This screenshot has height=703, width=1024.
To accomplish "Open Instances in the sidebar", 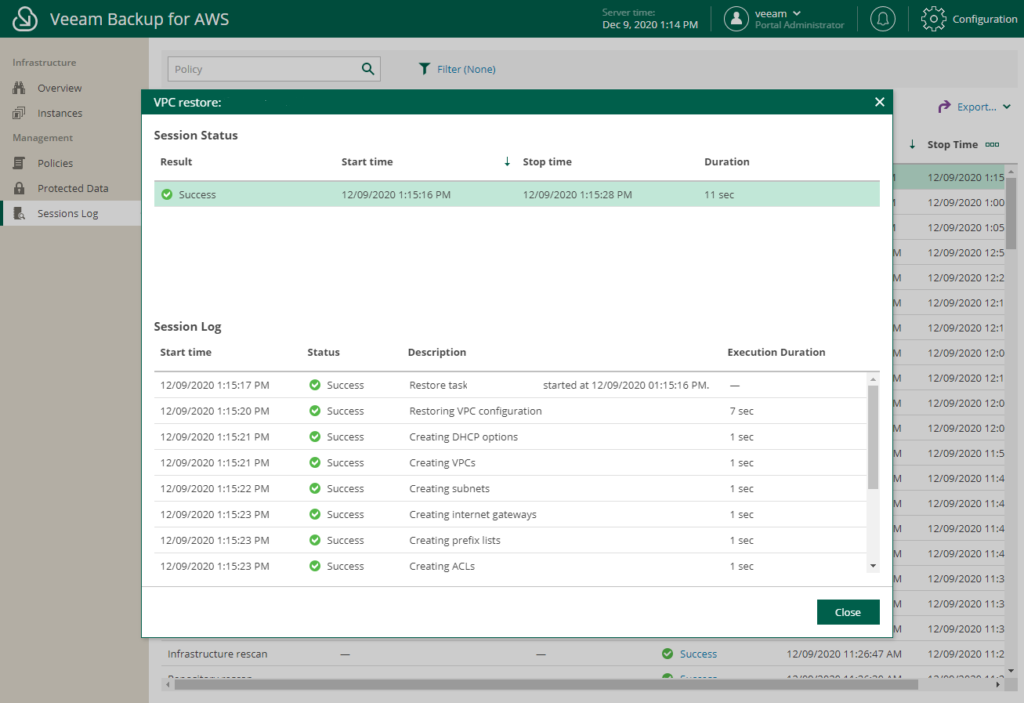I will tap(59, 113).
